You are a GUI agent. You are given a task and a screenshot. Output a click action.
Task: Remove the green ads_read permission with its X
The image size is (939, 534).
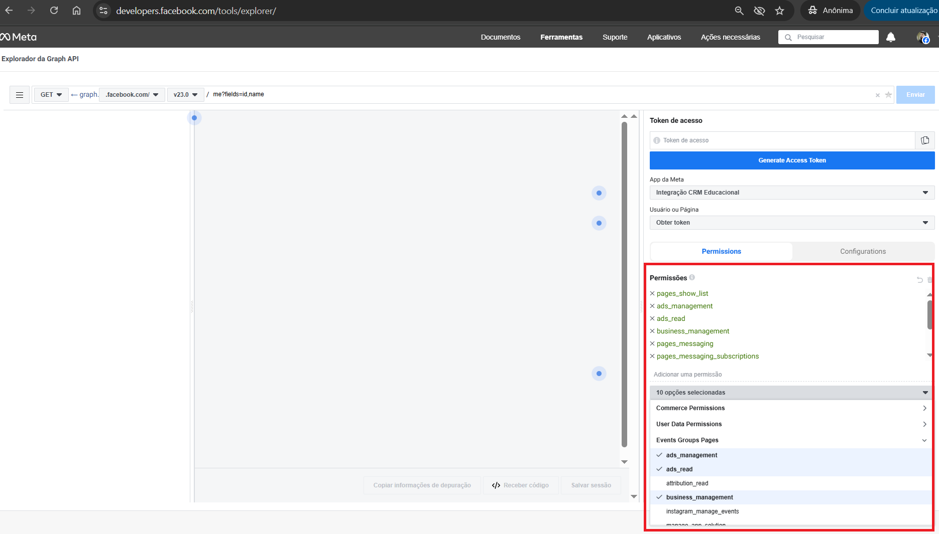652,318
